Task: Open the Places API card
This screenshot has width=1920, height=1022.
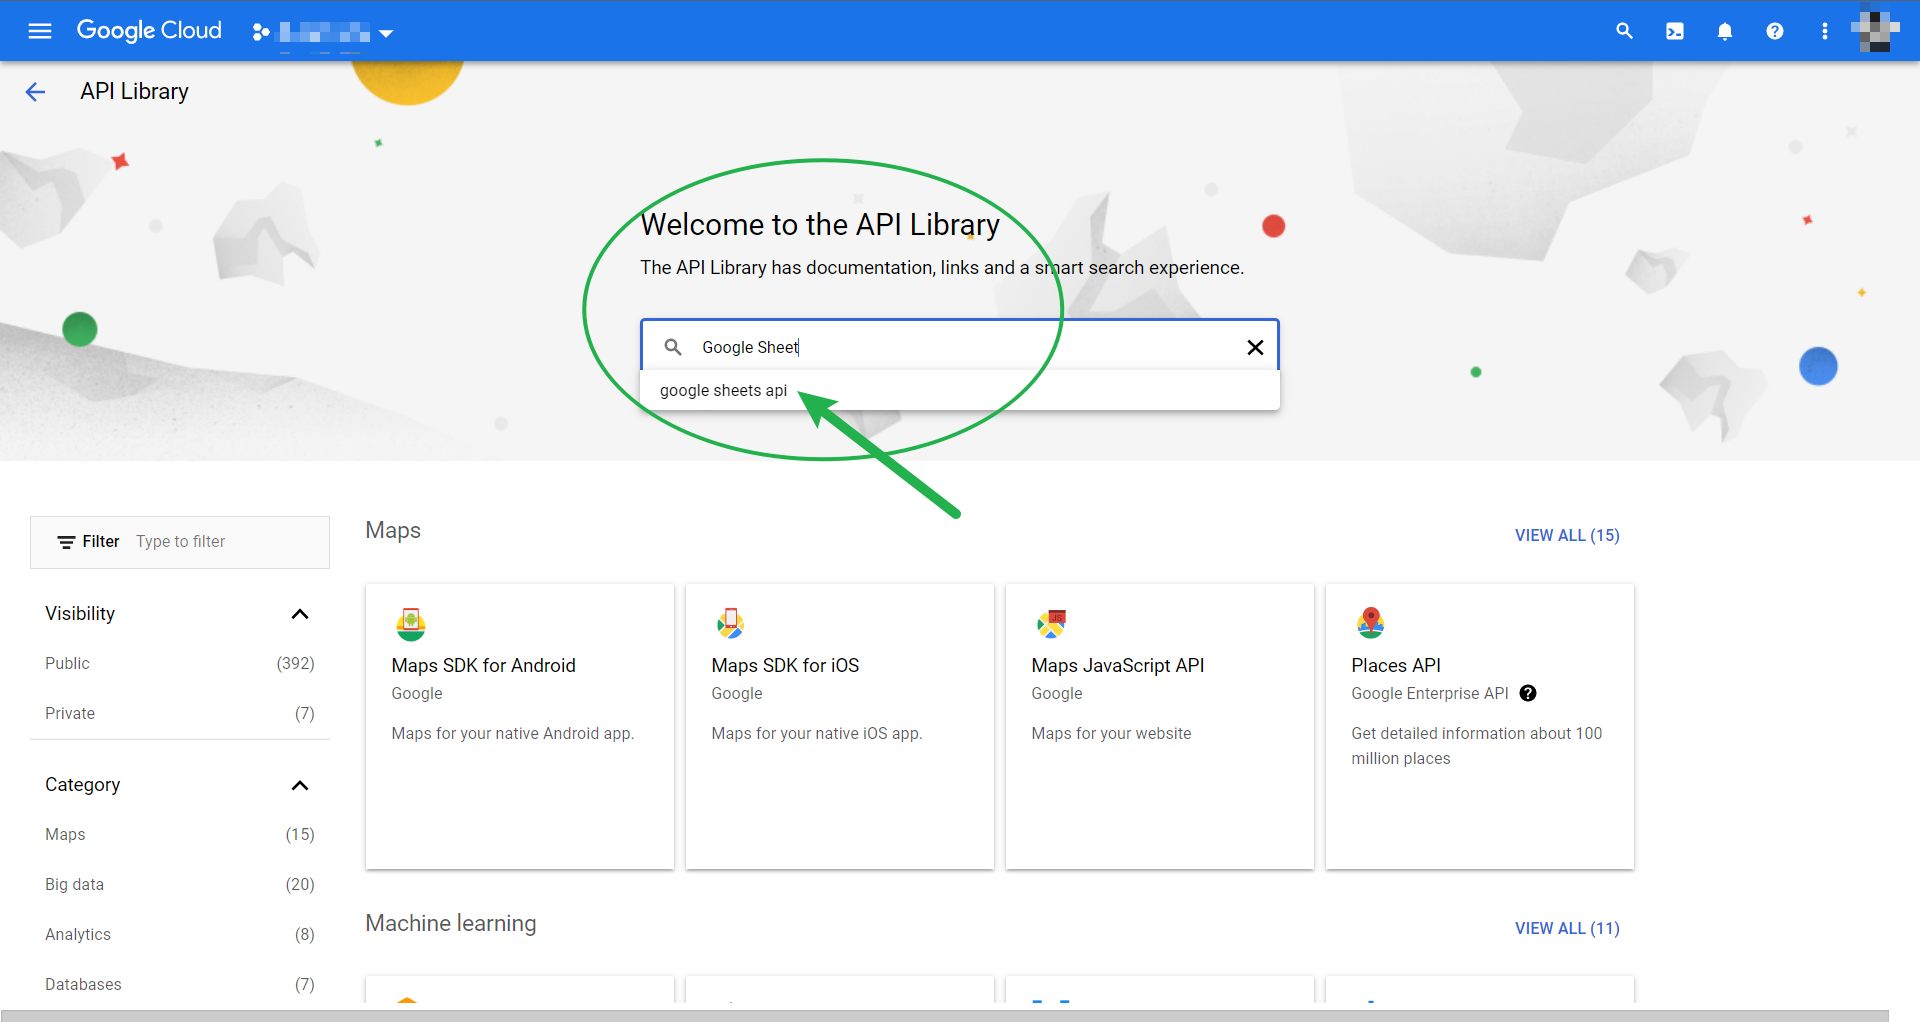Action: click(x=1480, y=726)
